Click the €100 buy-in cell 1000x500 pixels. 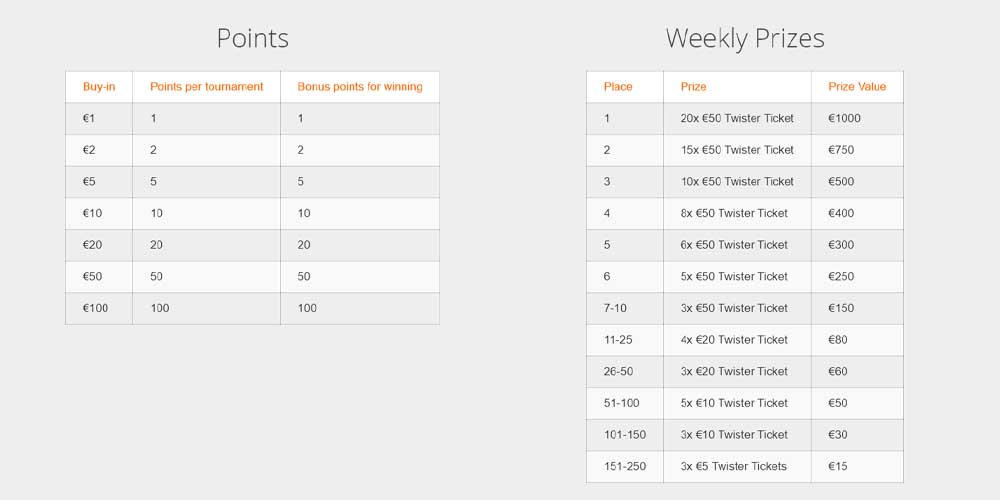[x=96, y=308]
